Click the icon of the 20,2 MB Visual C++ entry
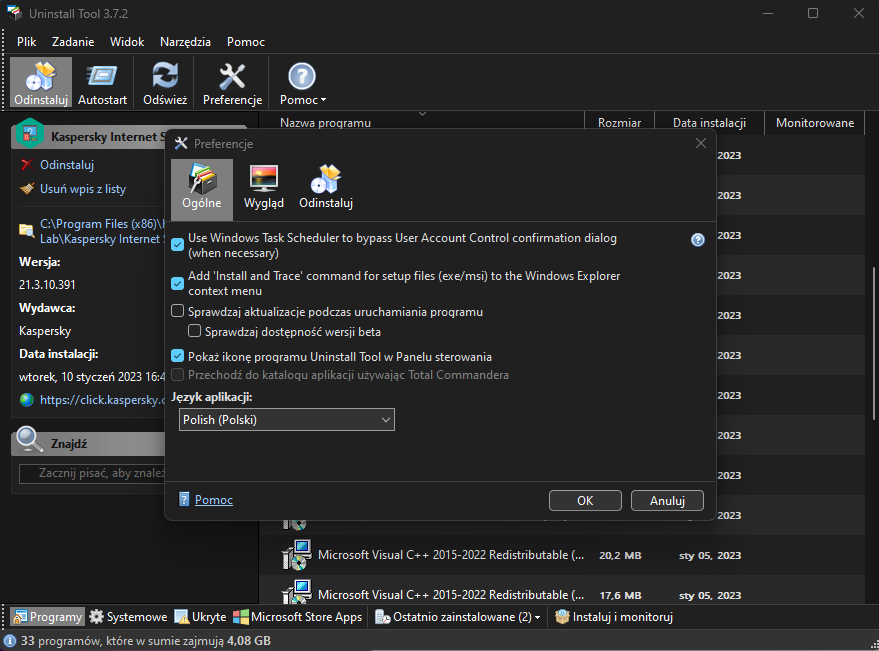The image size is (879, 651). tap(296, 555)
